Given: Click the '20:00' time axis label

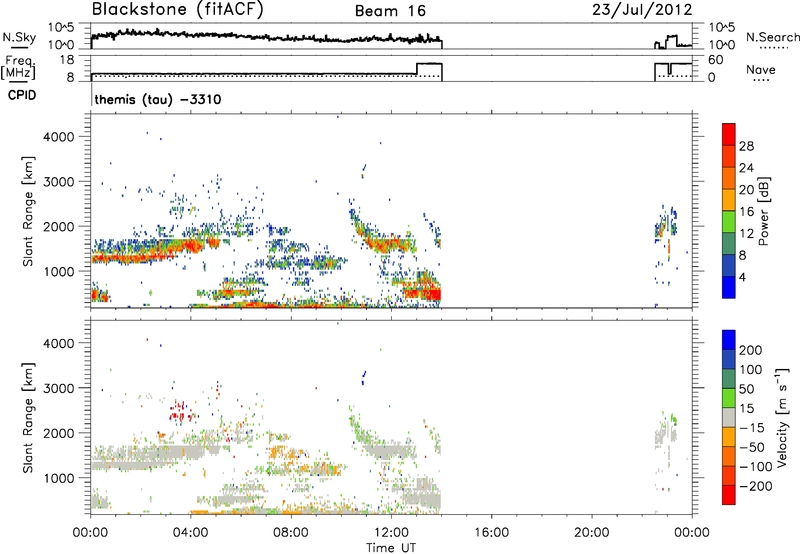Looking at the screenshot, I should click(x=592, y=533).
